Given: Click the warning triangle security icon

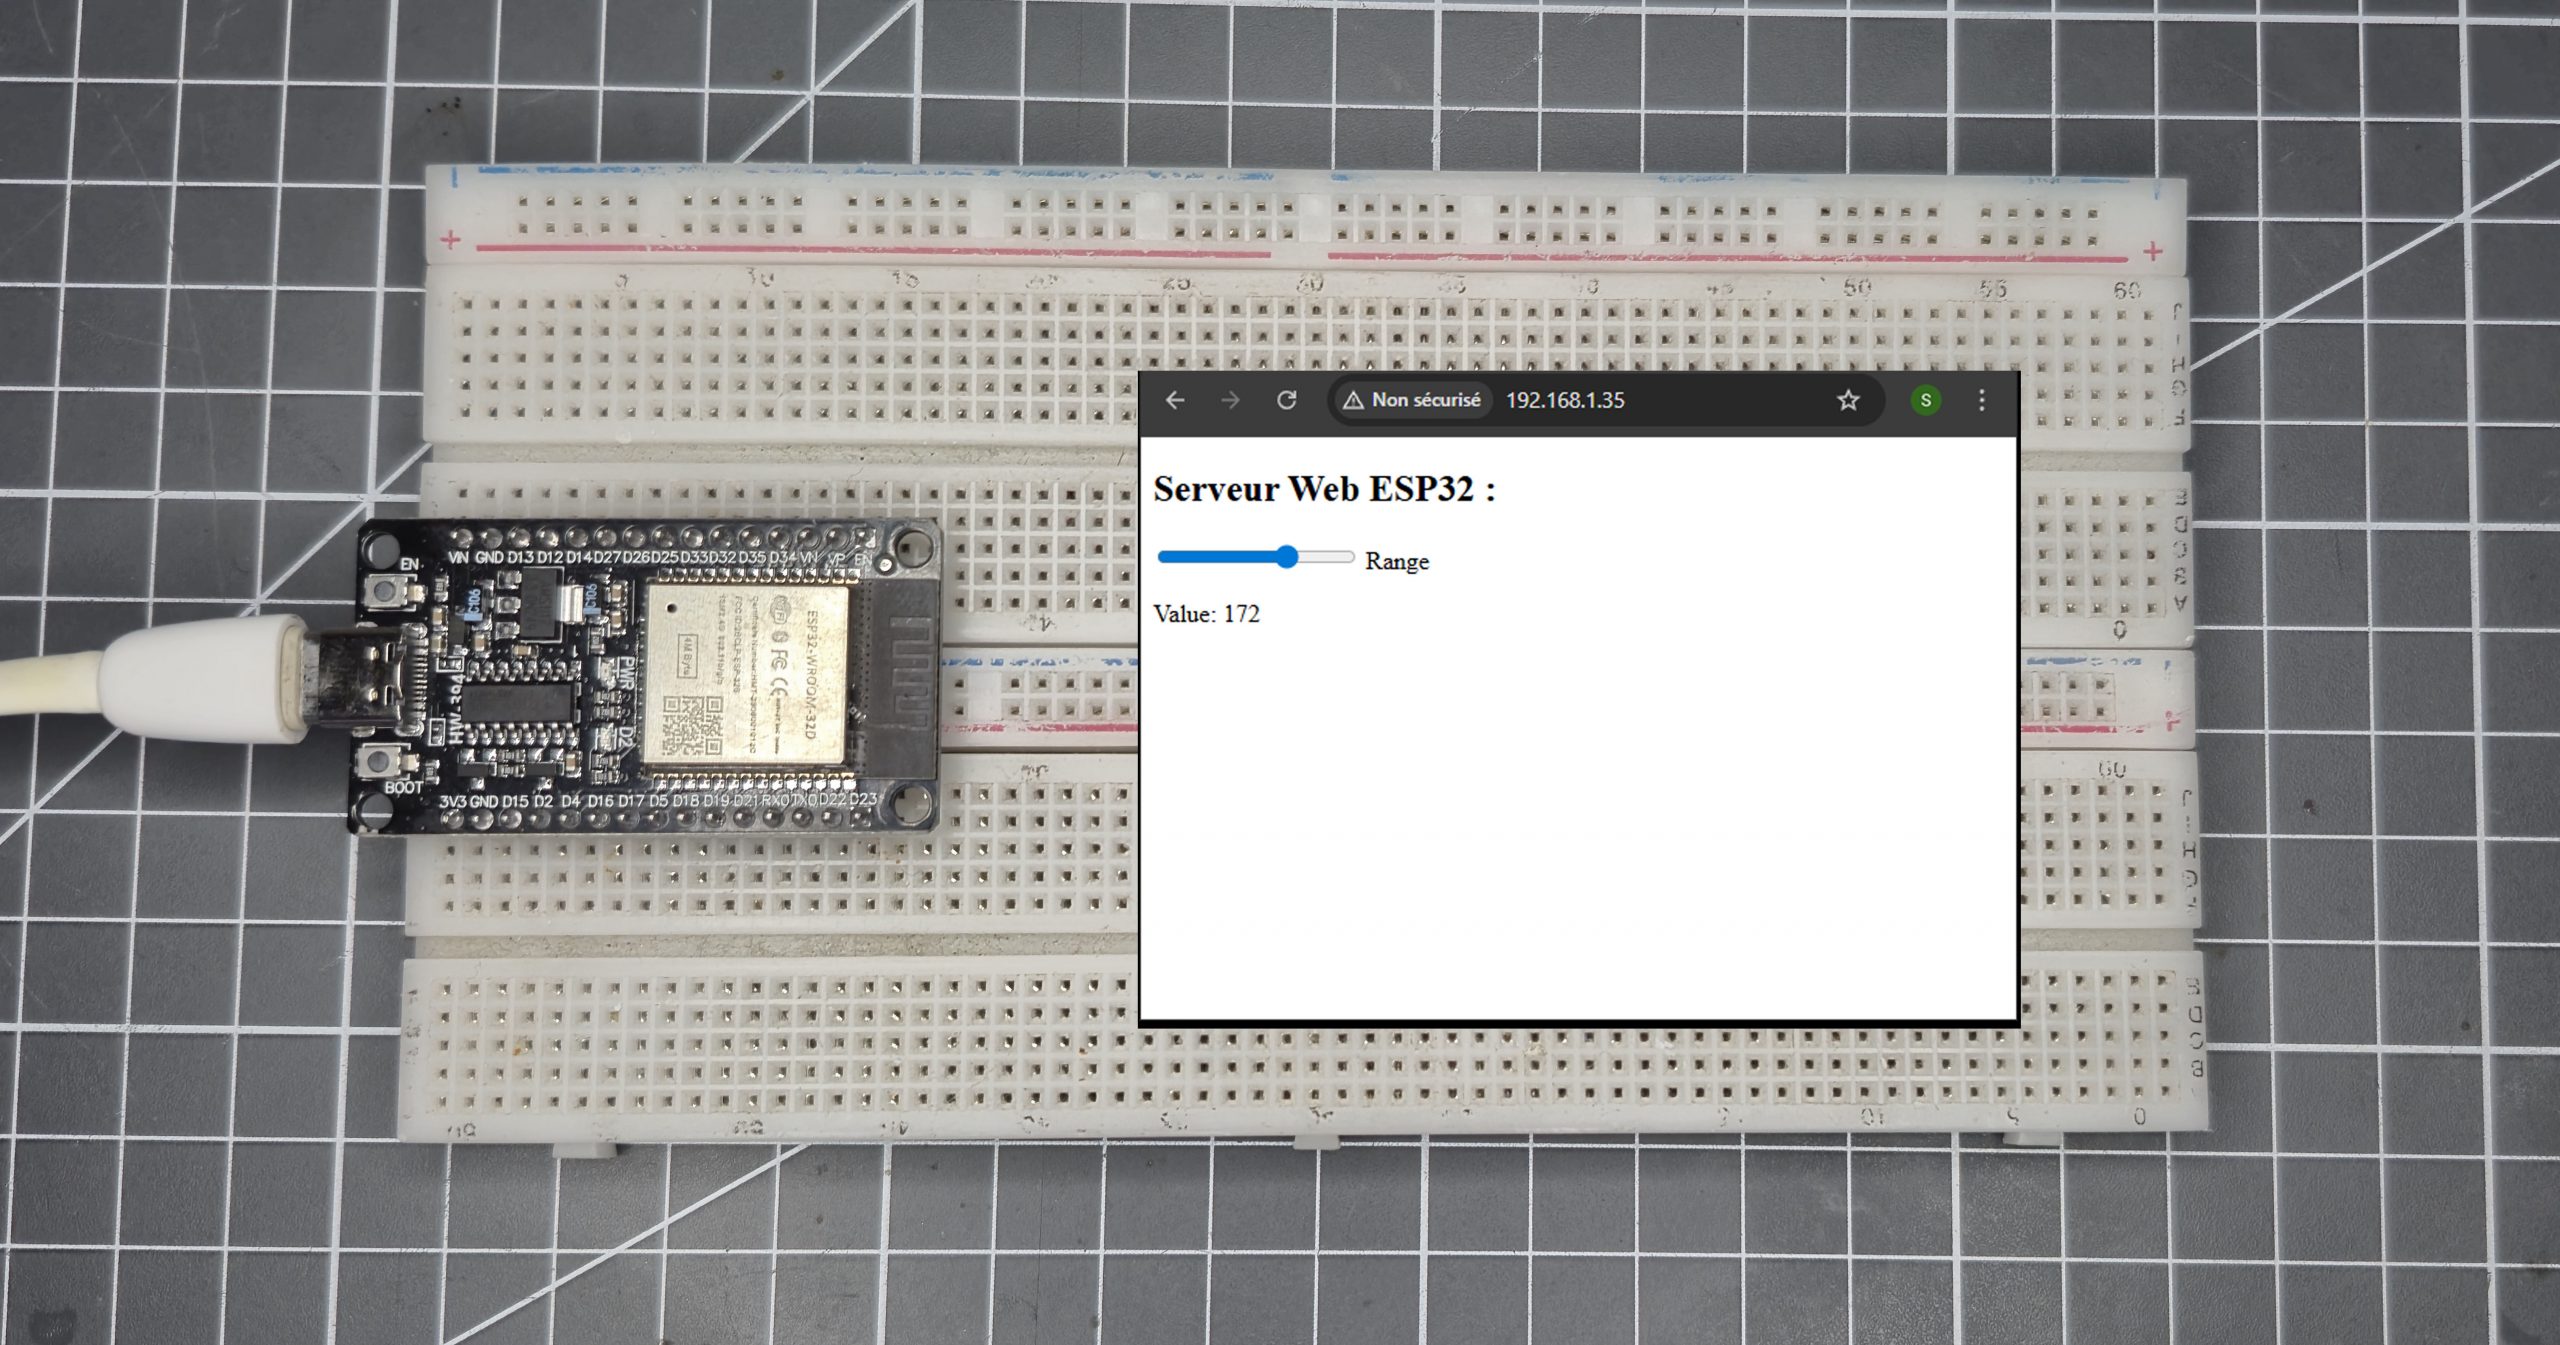Looking at the screenshot, I should point(1353,400).
